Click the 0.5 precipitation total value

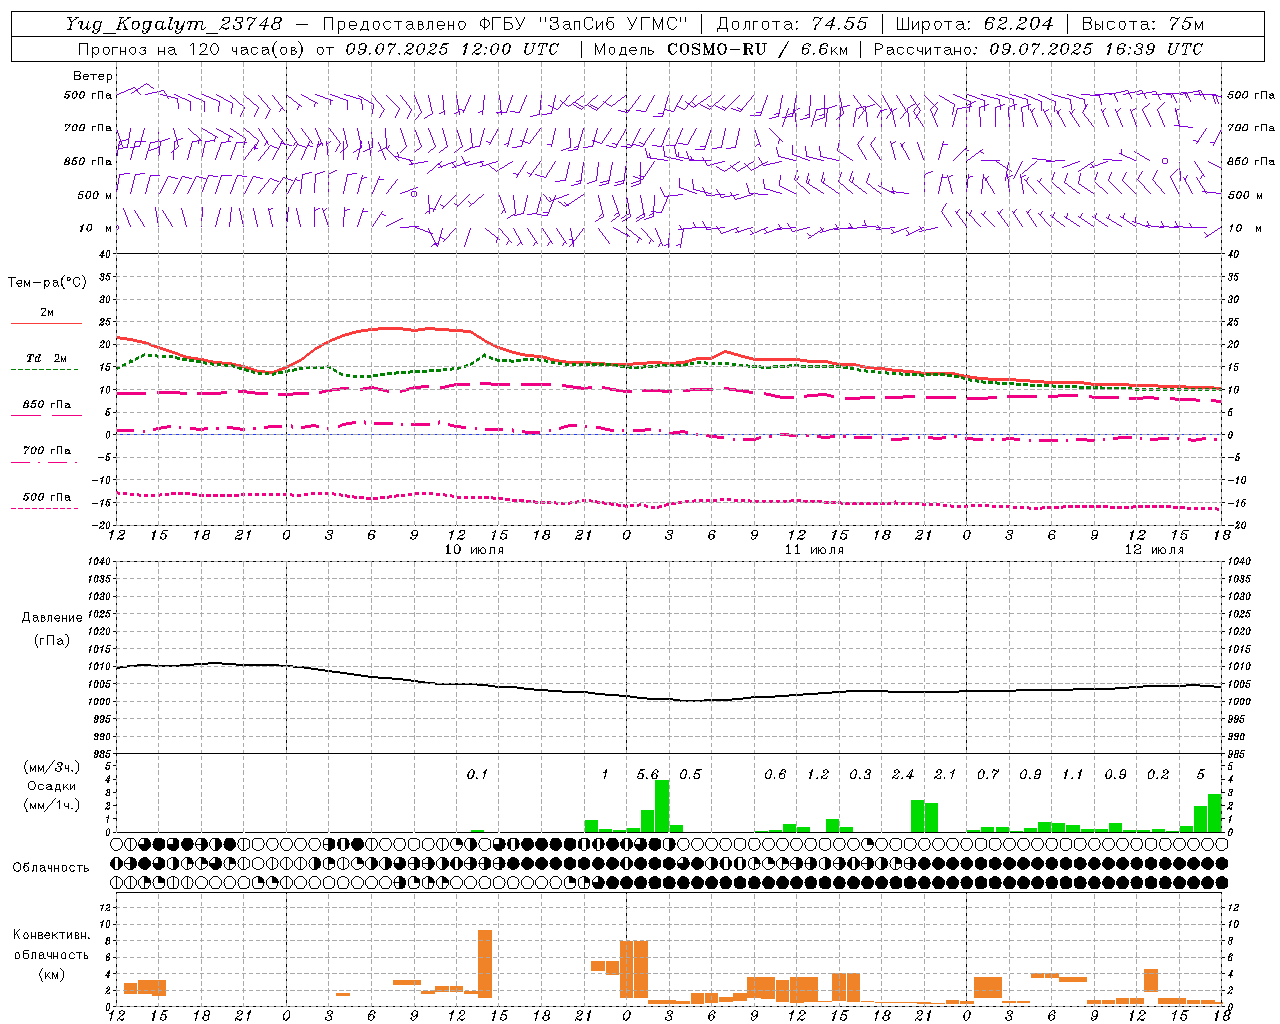click(x=690, y=775)
